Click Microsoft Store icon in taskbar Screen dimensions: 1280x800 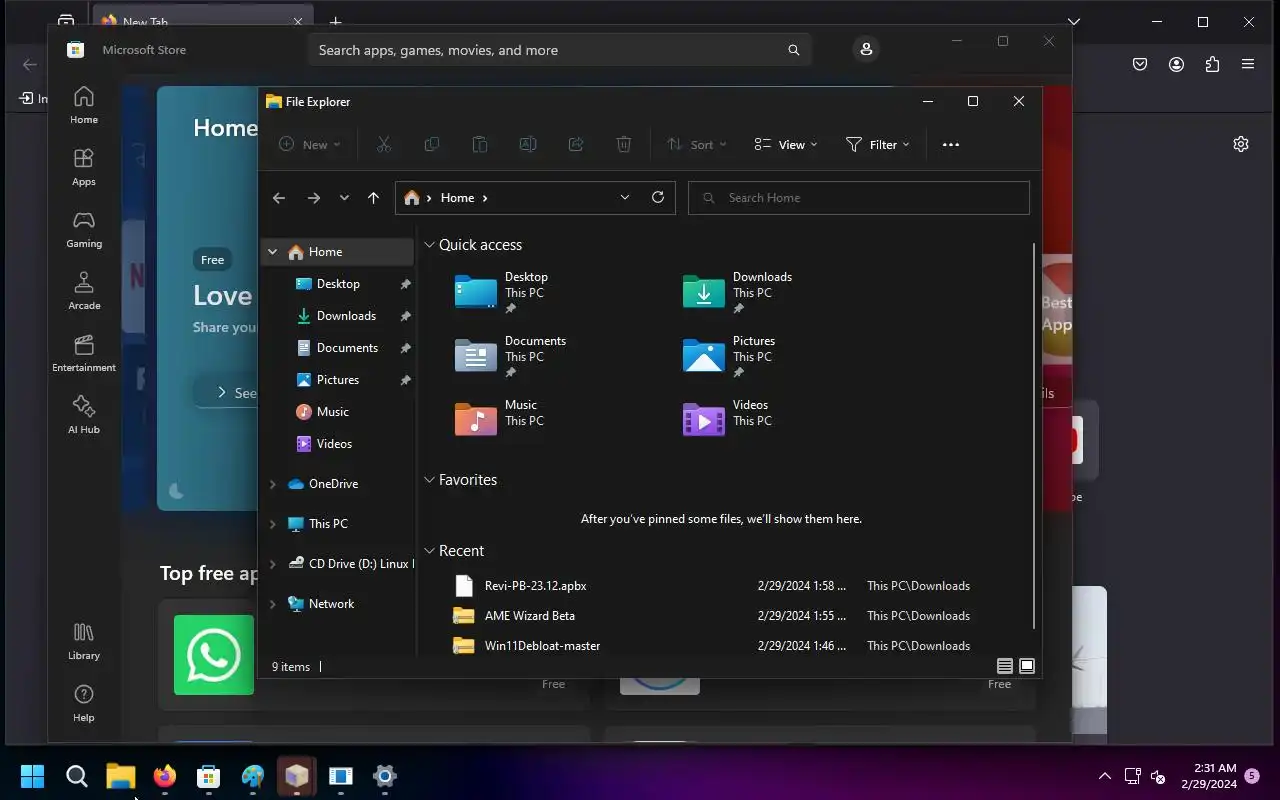tap(209, 776)
